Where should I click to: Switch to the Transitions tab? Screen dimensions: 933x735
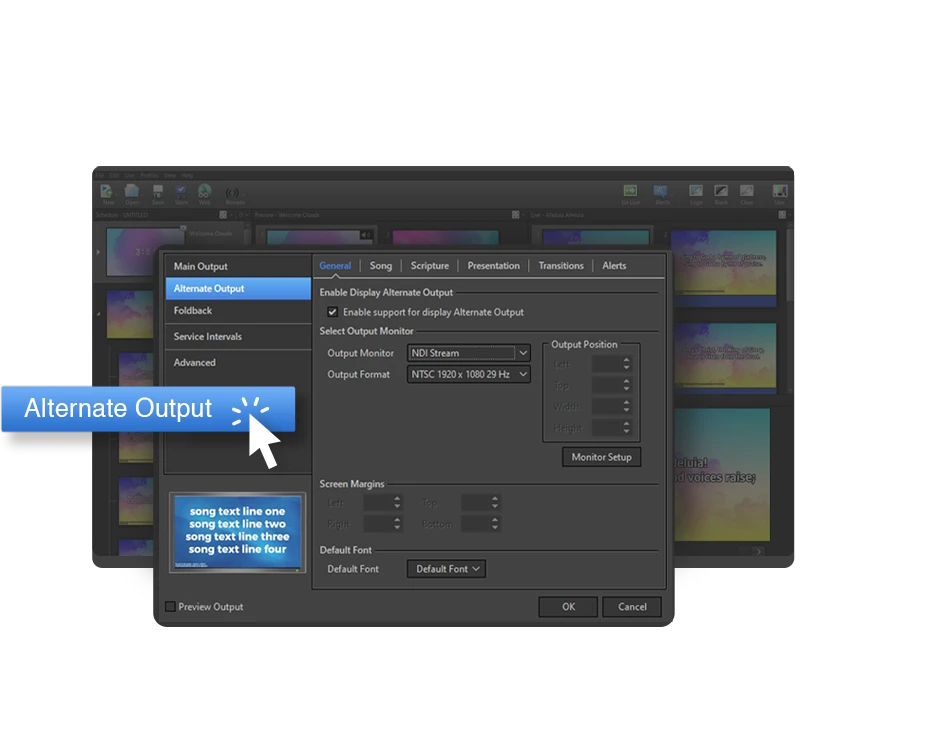pos(561,265)
